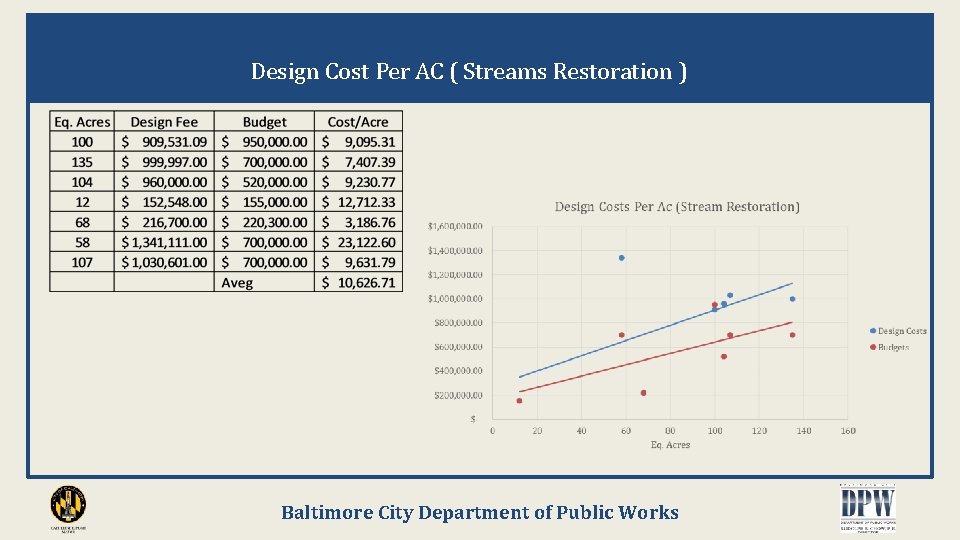Viewport: 960px width, 540px height.
Task: Select the Eq. Acres cell 100
Action: 82,141
